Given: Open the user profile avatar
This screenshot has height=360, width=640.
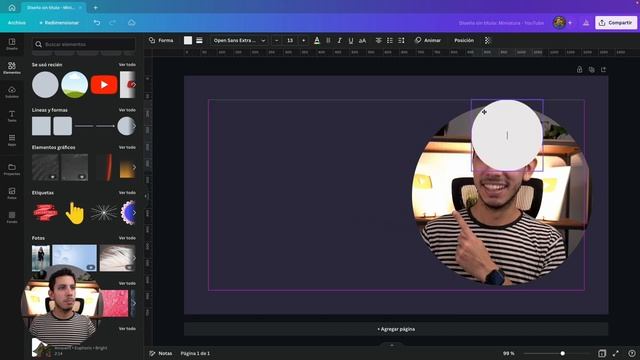Looking at the screenshot, I should pos(559,23).
